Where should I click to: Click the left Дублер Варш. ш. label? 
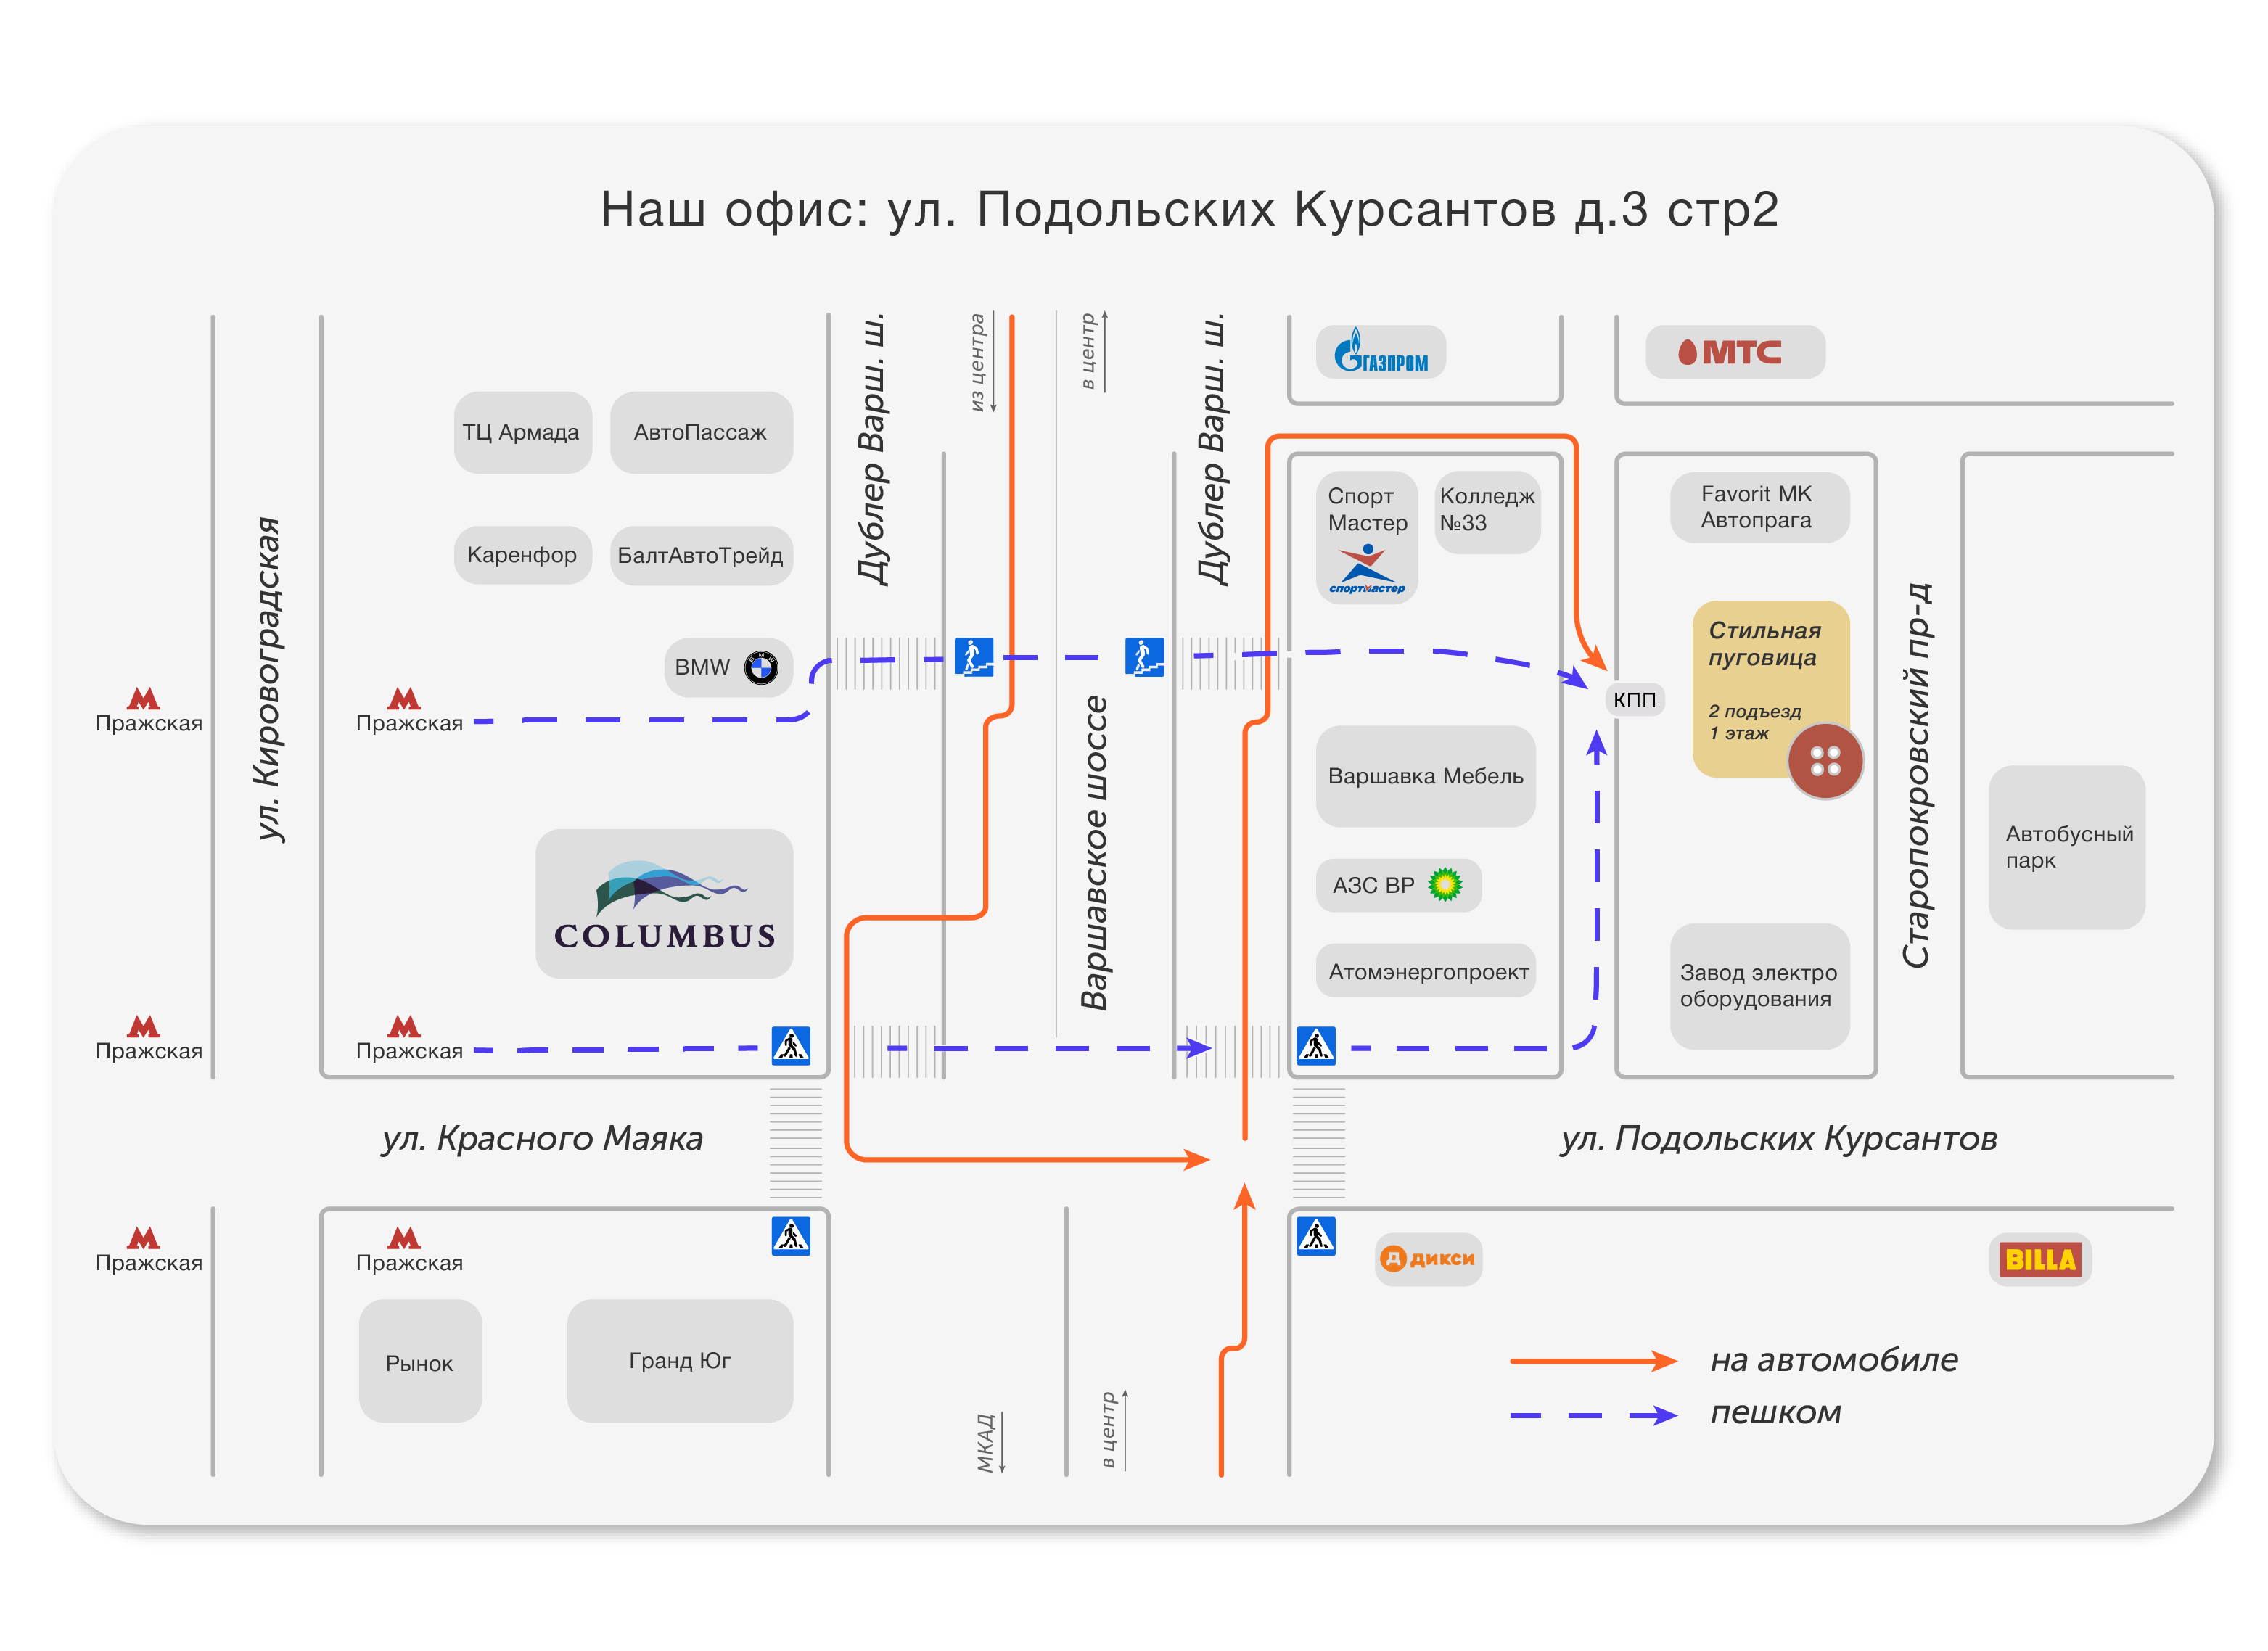[872, 449]
